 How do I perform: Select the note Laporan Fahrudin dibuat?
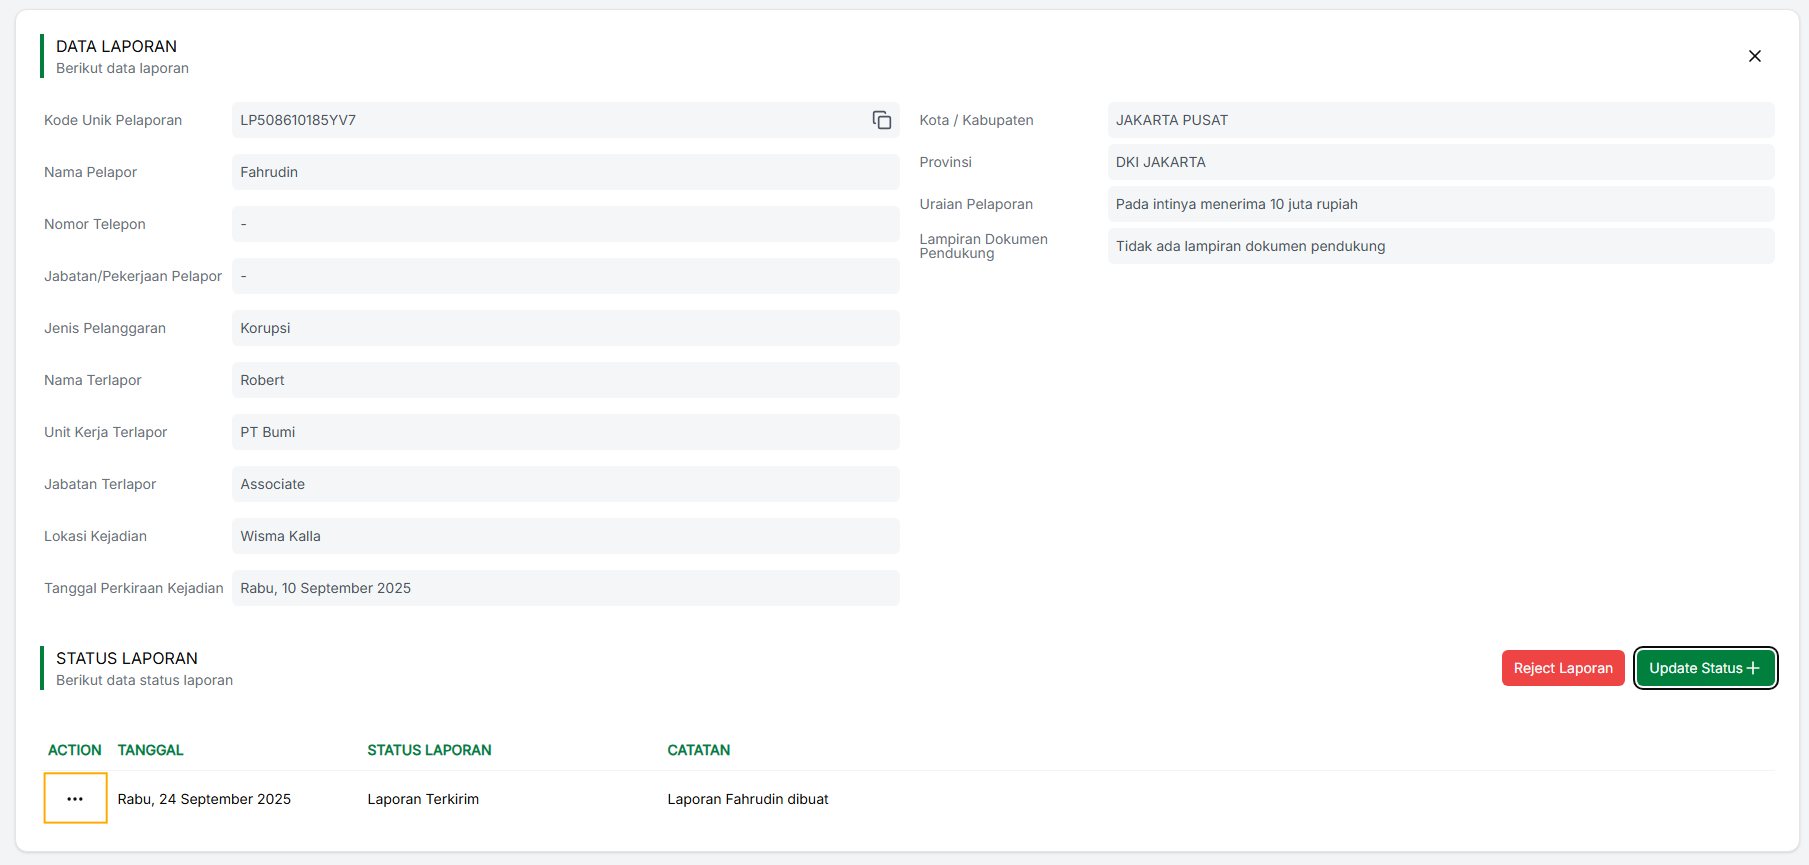[748, 799]
